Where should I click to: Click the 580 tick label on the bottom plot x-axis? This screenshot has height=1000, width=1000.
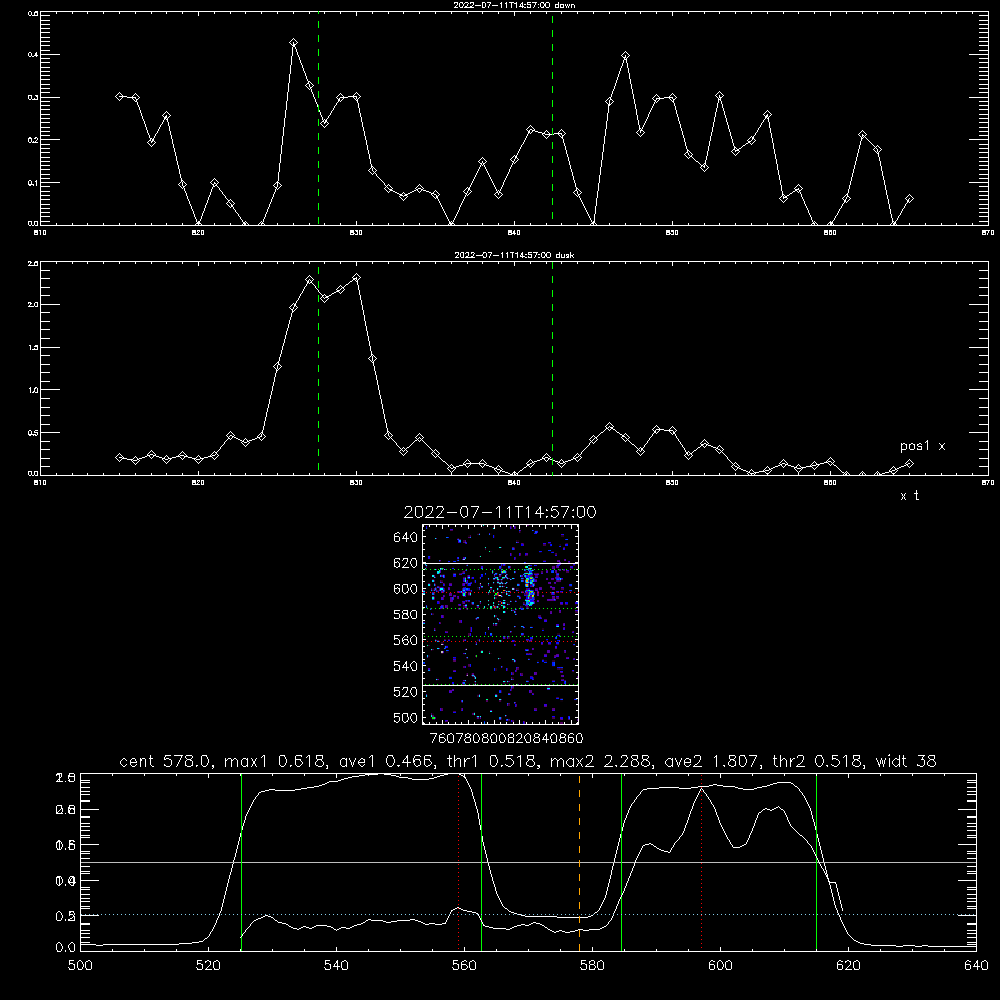pos(592,966)
